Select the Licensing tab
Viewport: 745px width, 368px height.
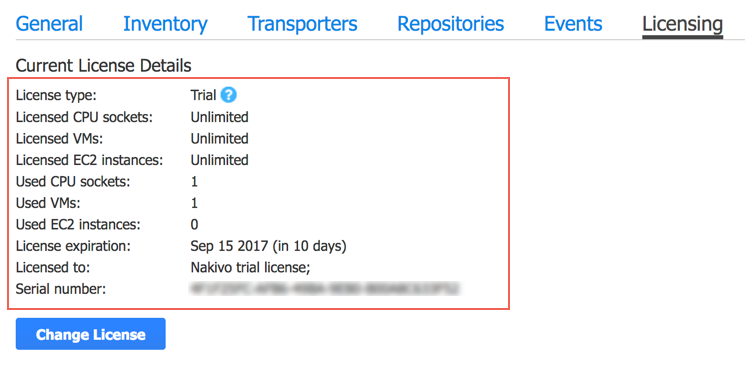click(682, 24)
